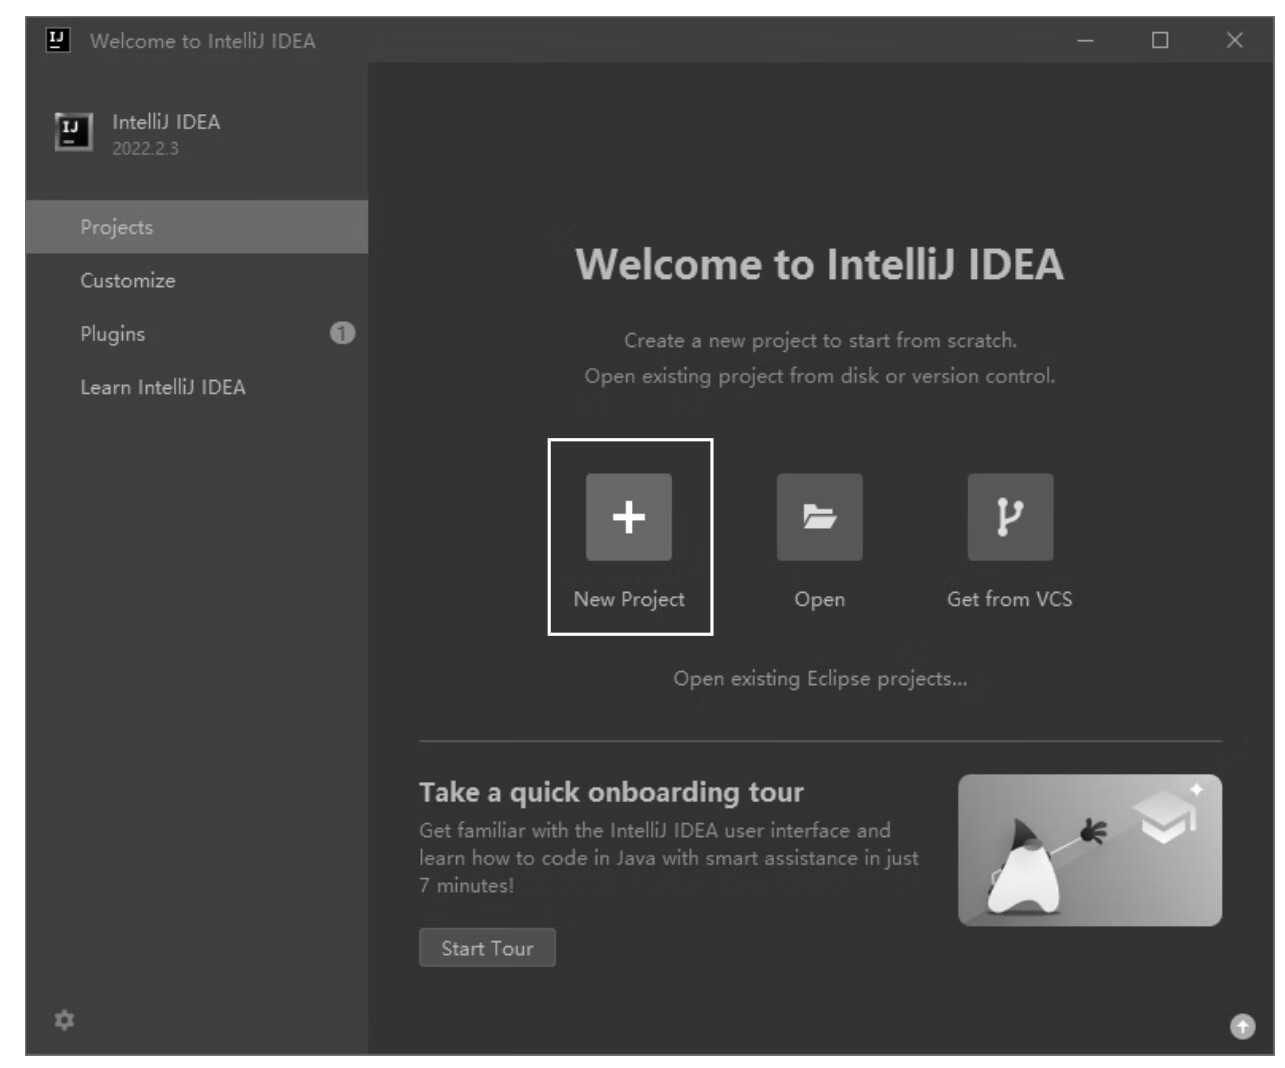Click the app icon in the title bar
The image size is (1285, 1068).
58,40
